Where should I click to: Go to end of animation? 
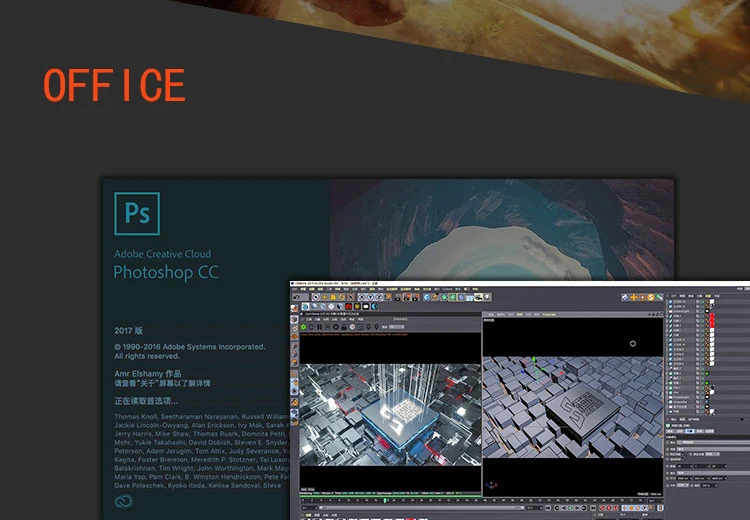pos(593,508)
